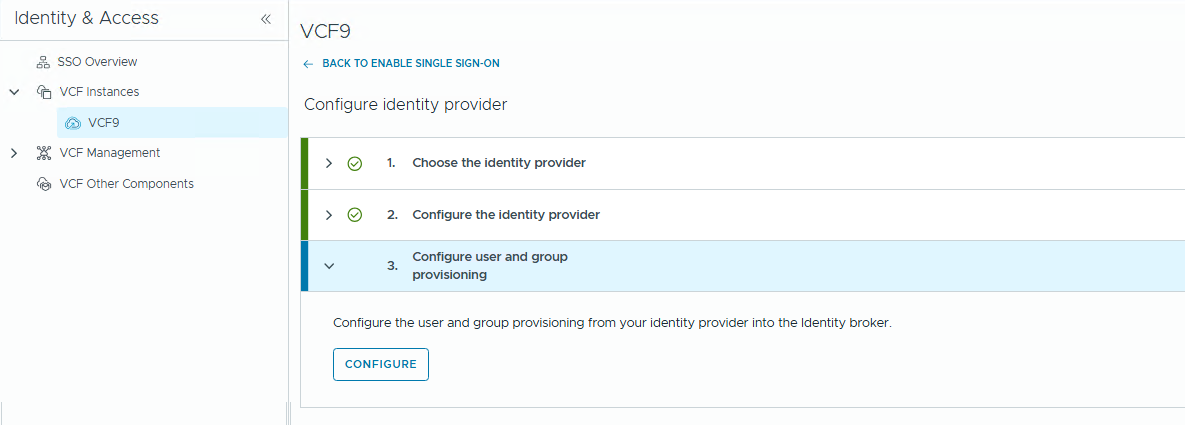The height and width of the screenshot is (425, 1185).
Task: Click the VCF Other Components icon
Action: tap(43, 184)
